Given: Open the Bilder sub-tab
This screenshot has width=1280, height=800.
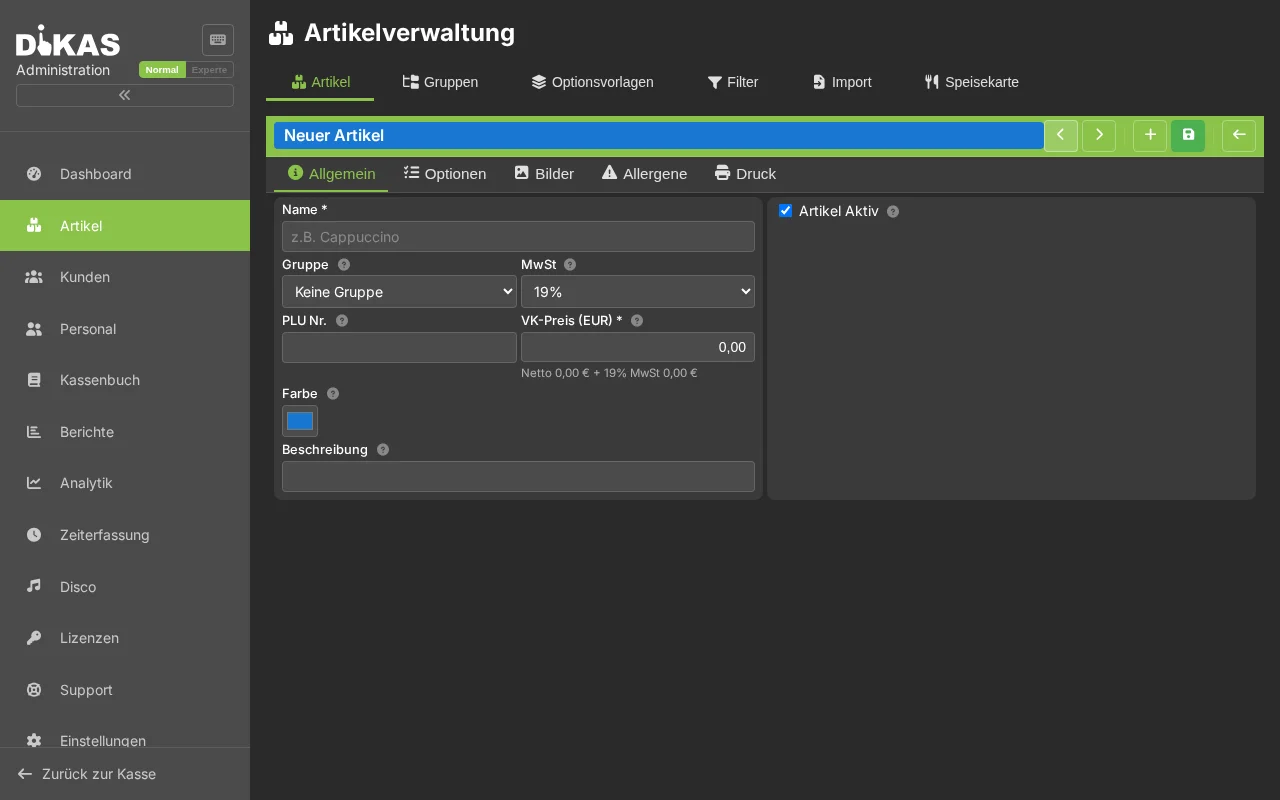Looking at the screenshot, I should click(x=544, y=174).
